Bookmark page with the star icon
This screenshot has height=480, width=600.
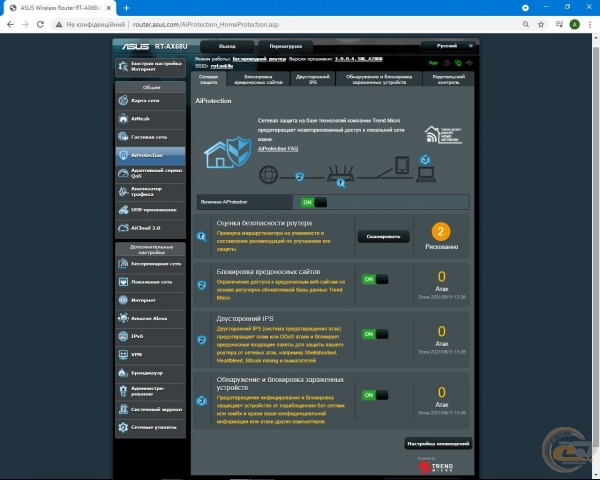pyautogui.click(x=541, y=24)
